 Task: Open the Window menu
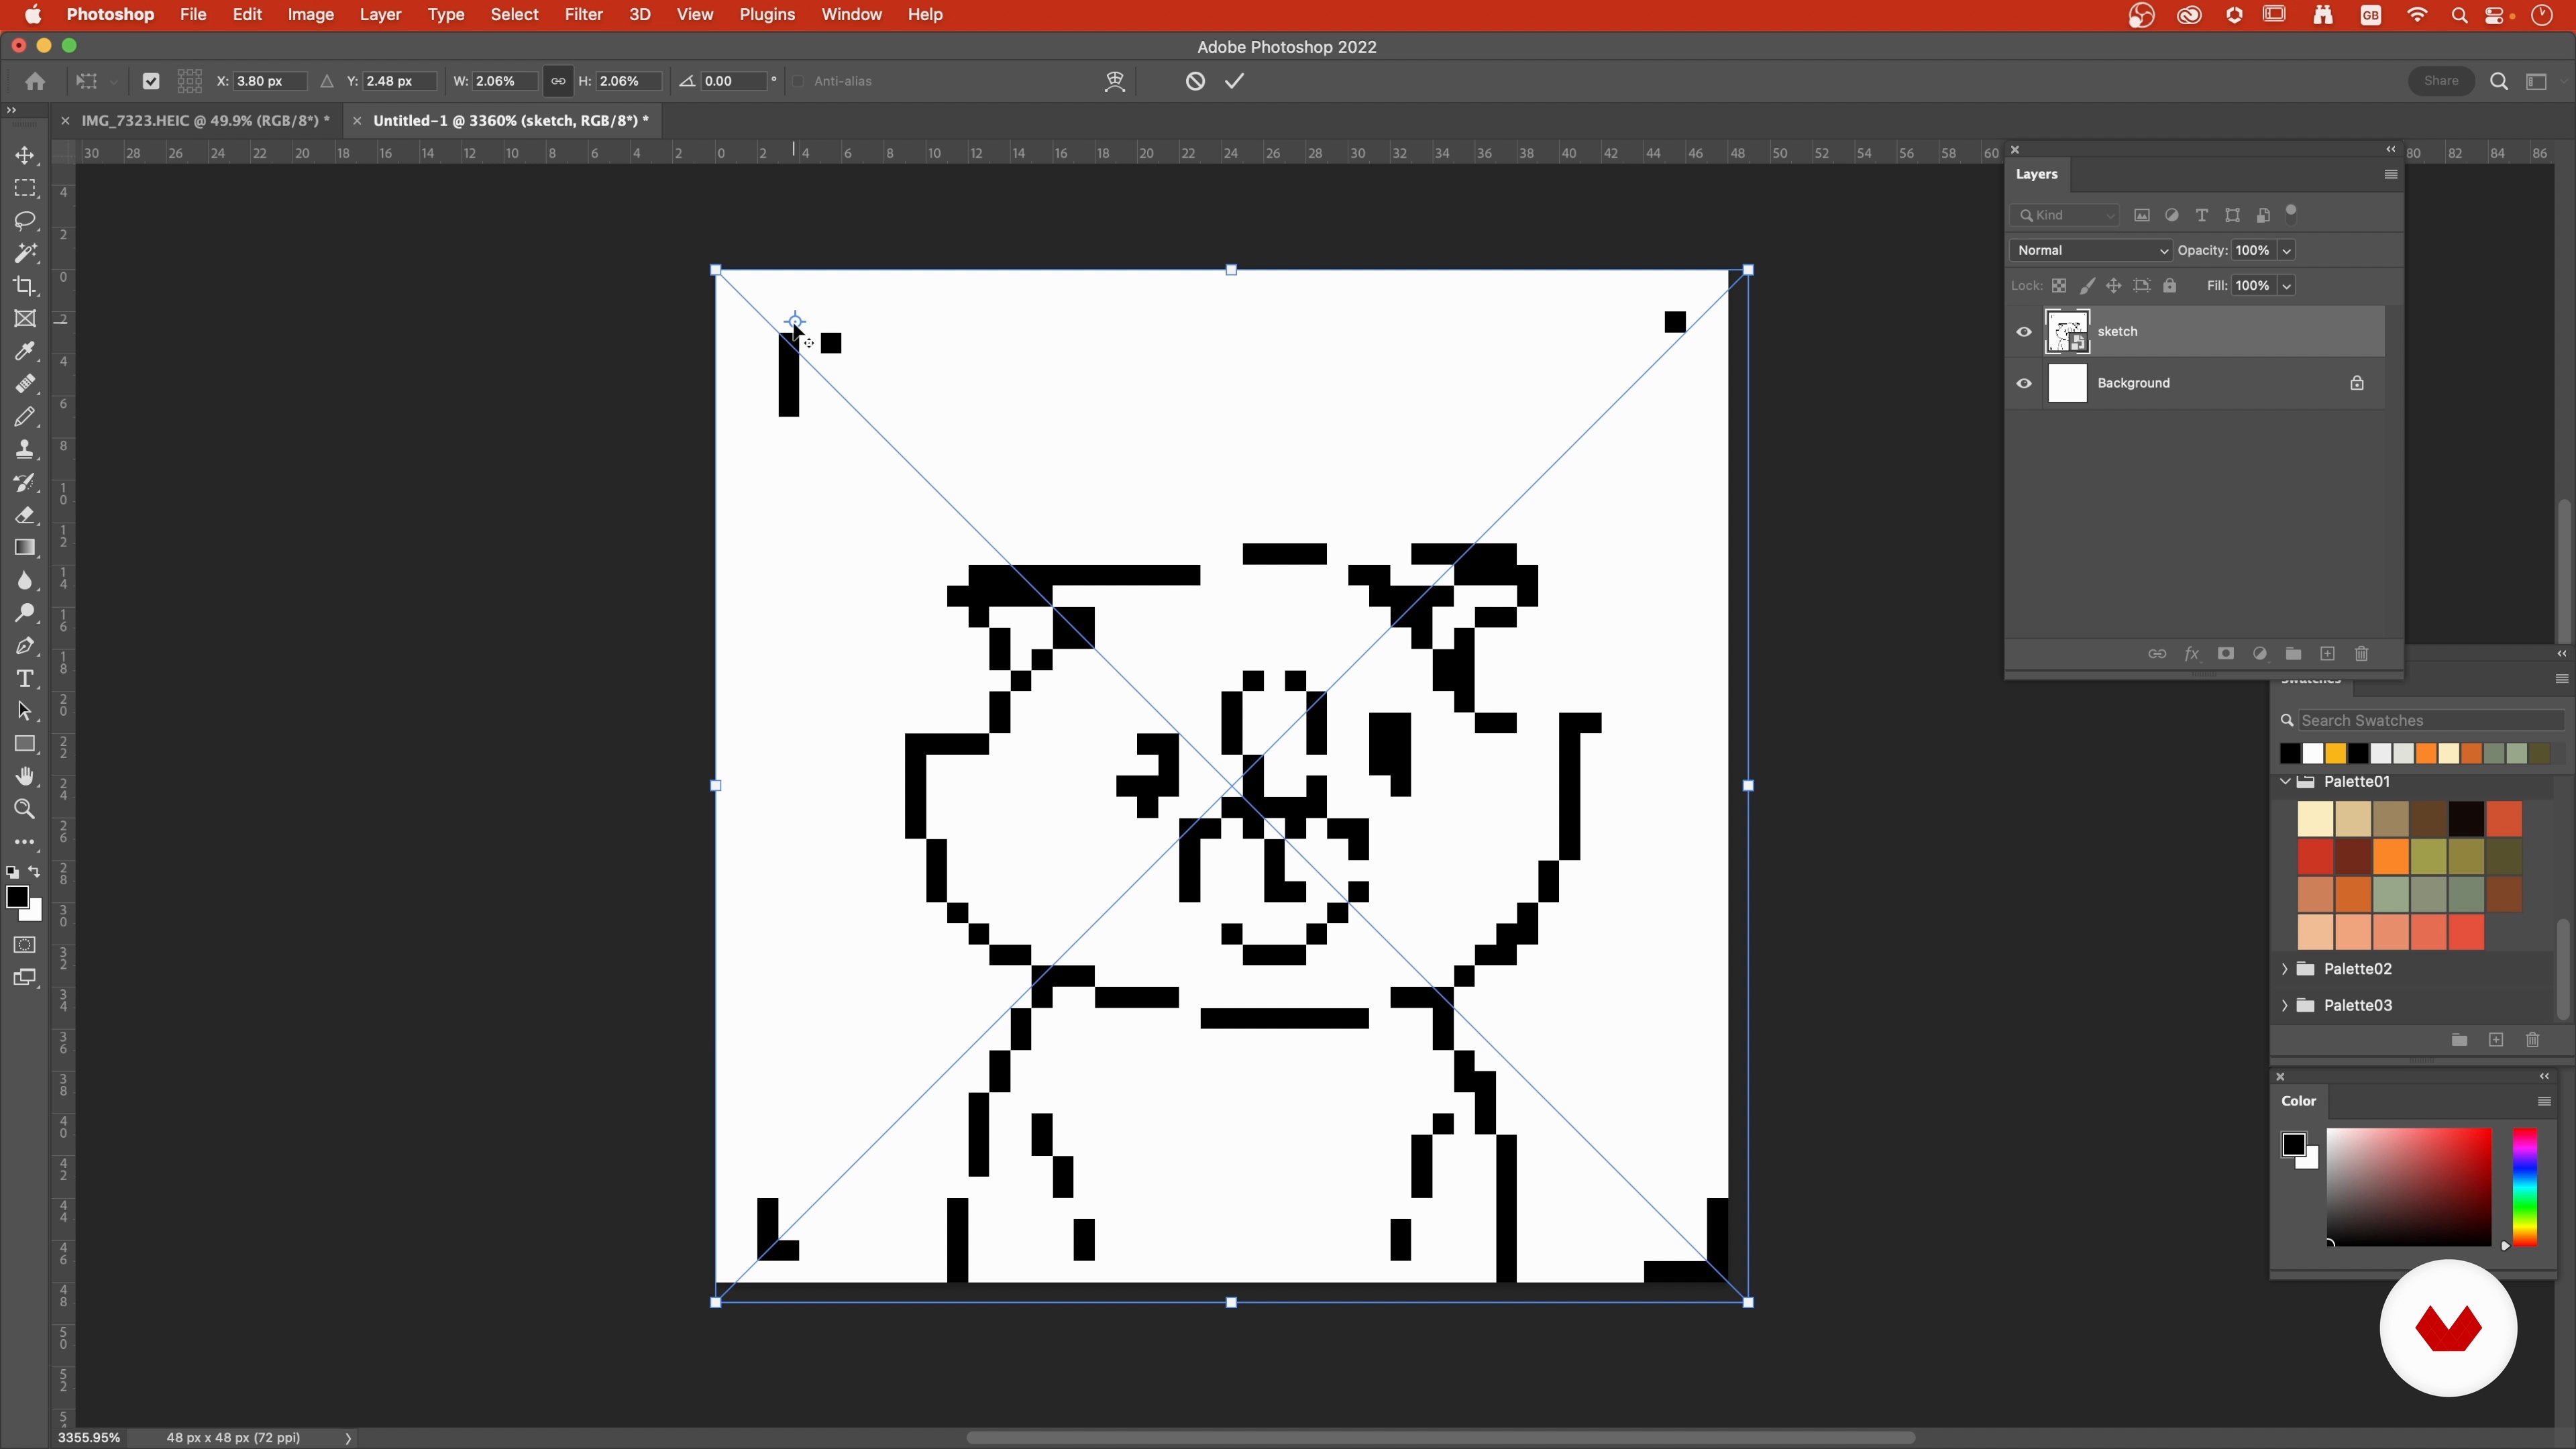(x=851, y=15)
